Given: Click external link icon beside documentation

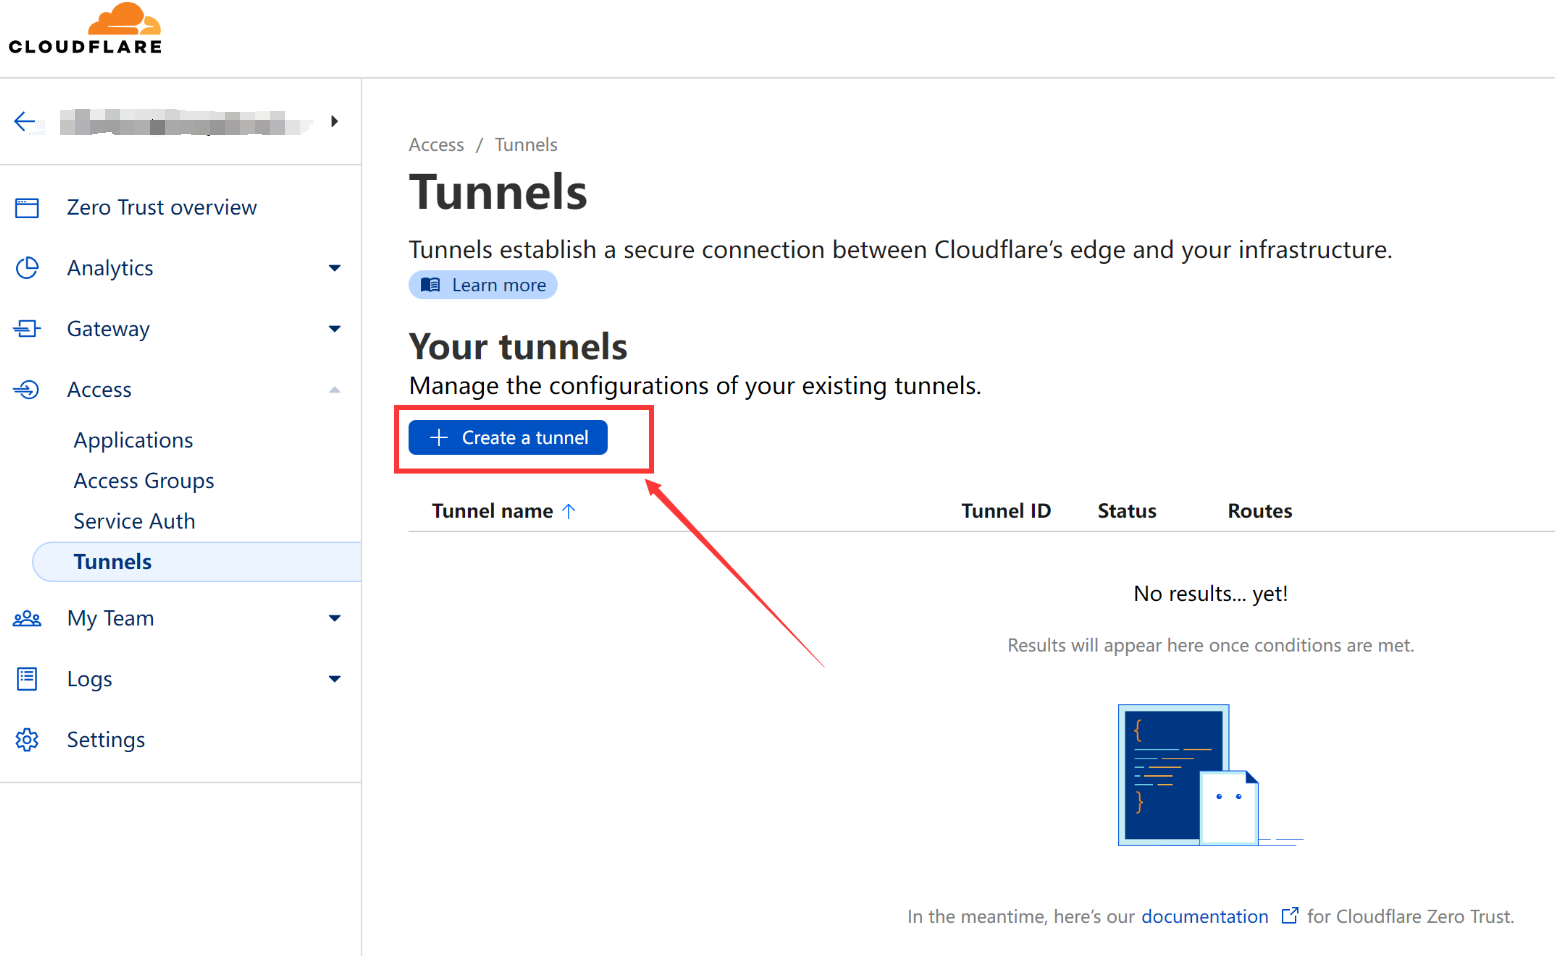Looking at the screenshot, I should [1290, 916].
